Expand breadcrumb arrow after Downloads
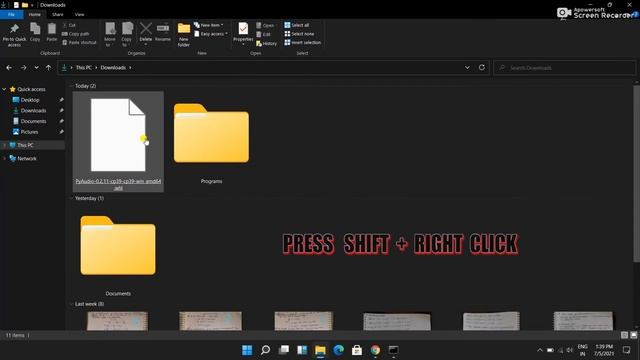This screenshot has width=640, height=360. pos(130,67)
